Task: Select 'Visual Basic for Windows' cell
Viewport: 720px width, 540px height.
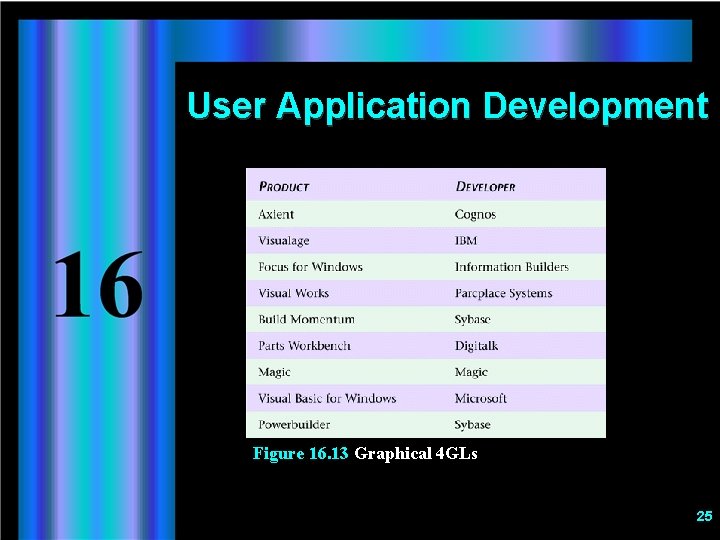Action: [327, 398]
